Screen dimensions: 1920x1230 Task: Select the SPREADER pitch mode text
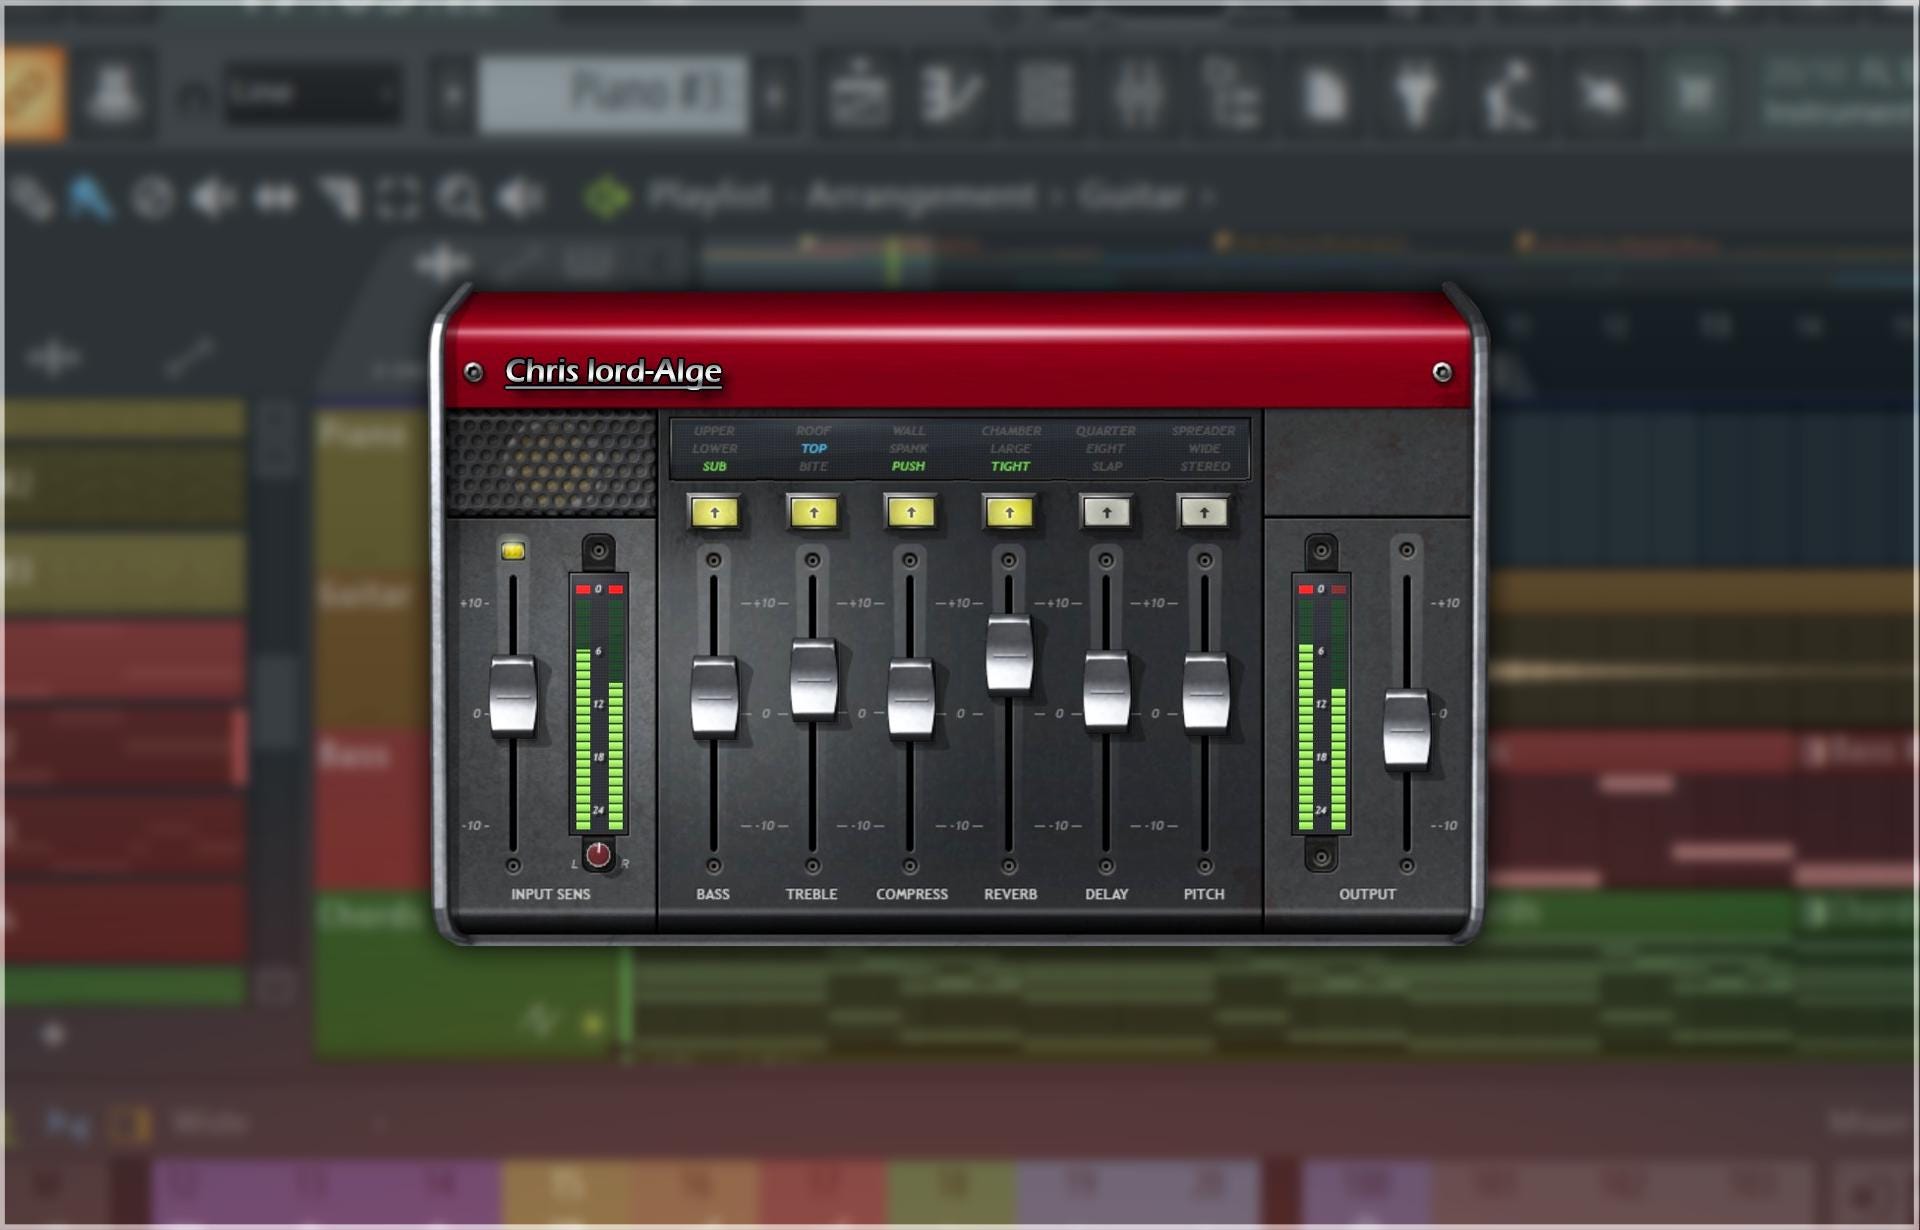click(x=1203, y=430)
